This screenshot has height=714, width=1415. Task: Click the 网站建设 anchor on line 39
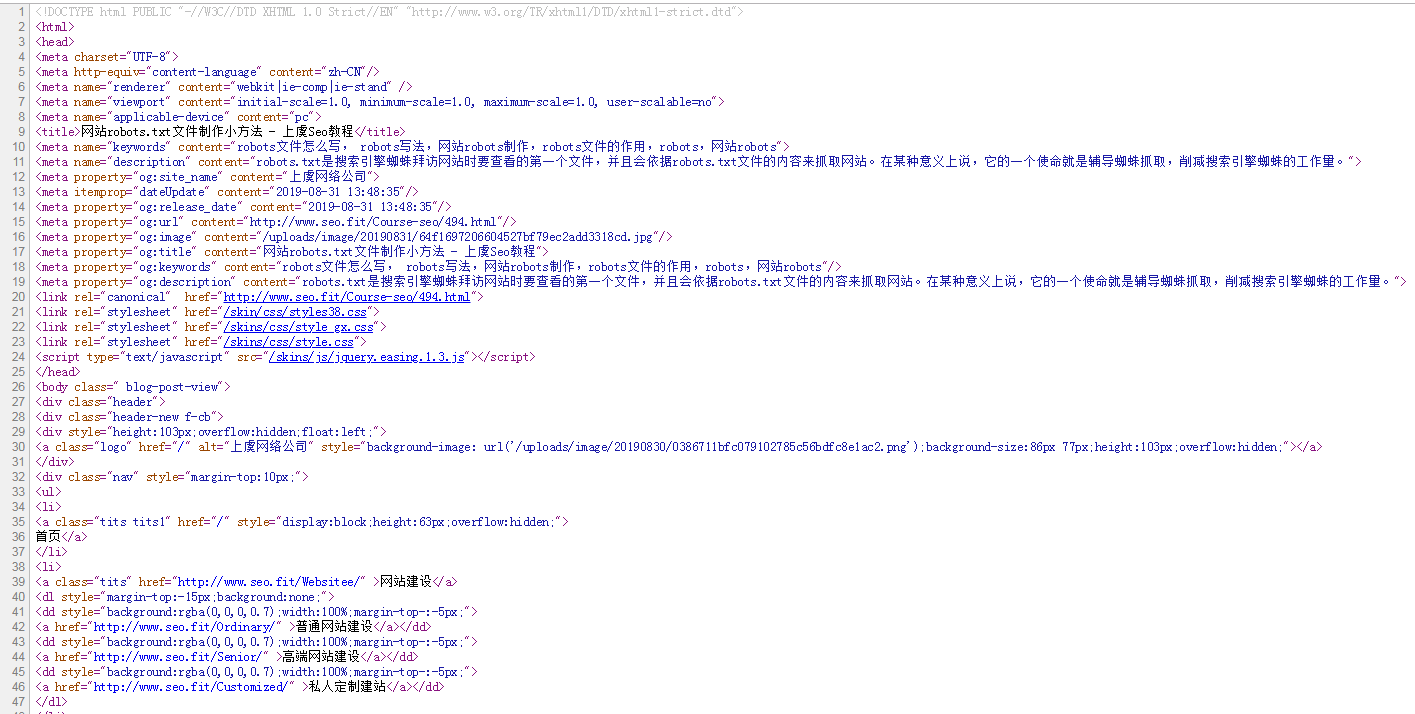(246, 582)
